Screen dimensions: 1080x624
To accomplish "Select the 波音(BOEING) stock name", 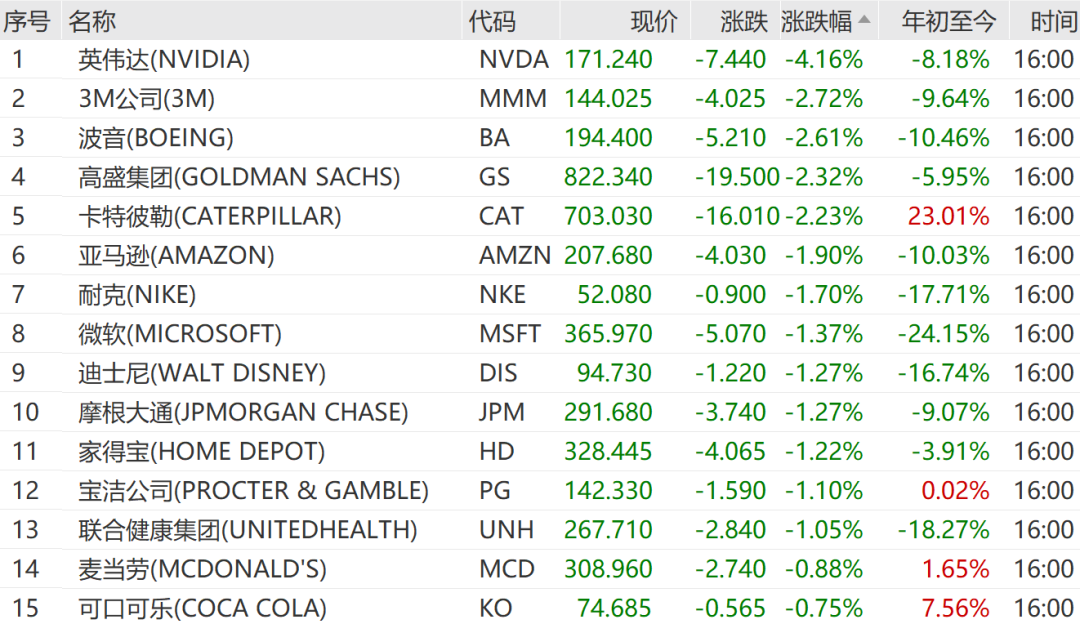I will pyautogui.click(x=156, y=138).
